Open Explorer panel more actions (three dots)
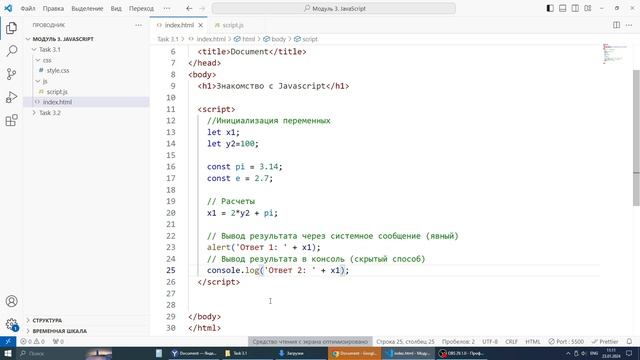The height and width of the screenshot is (360, 640). [x=139, y=25]
